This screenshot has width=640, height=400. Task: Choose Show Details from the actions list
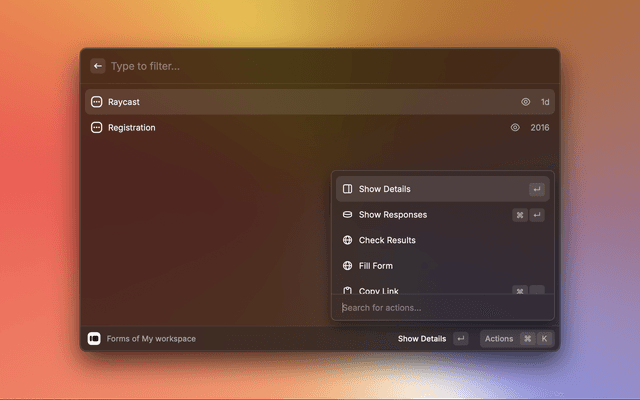click(385, 189)
